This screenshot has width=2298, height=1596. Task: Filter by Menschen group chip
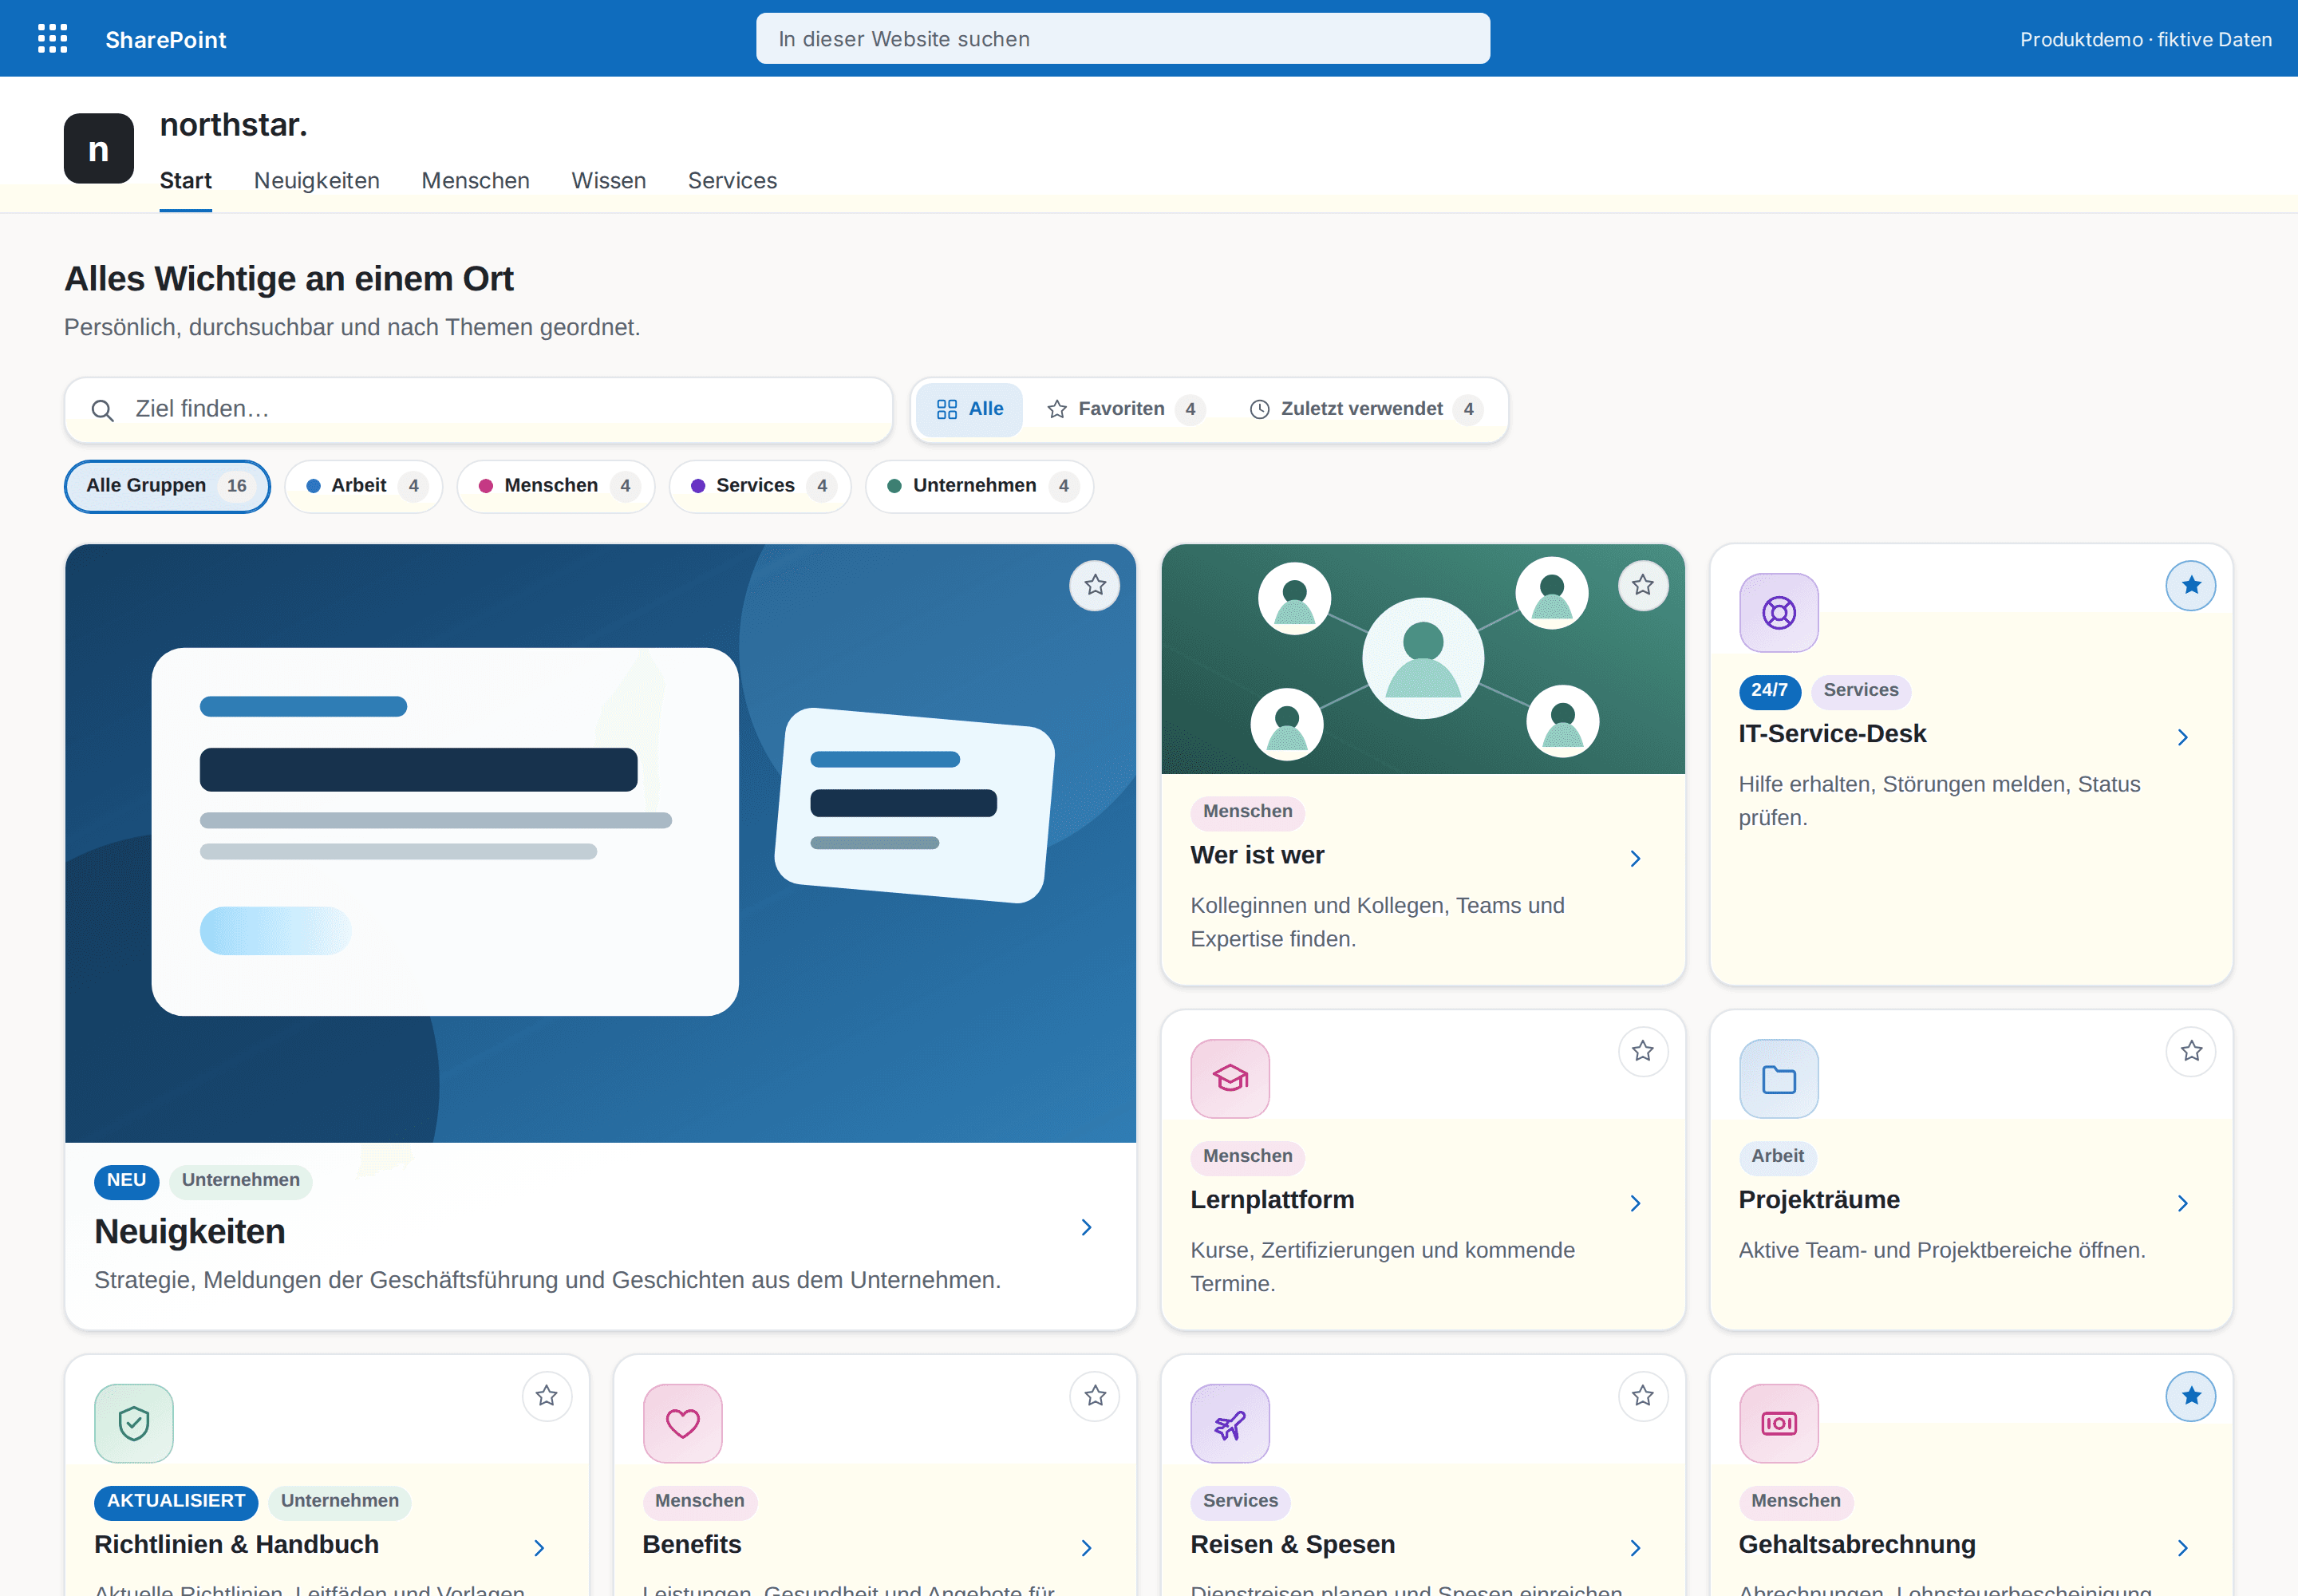(555, 486)
